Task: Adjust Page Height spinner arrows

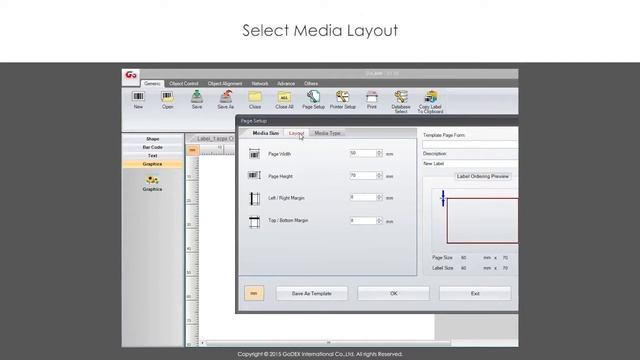Action: 380,176
